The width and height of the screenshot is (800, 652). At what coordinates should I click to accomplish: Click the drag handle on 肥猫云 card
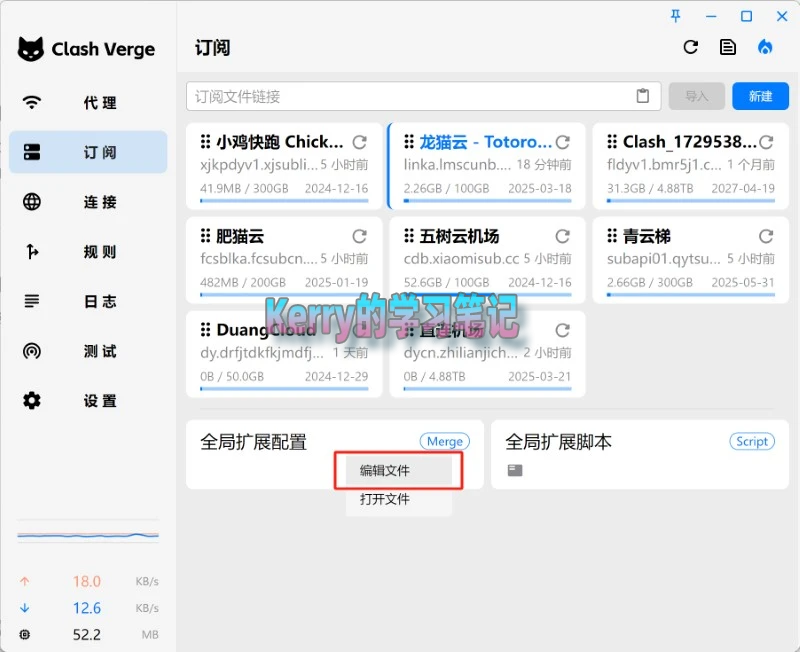point(206,236)
